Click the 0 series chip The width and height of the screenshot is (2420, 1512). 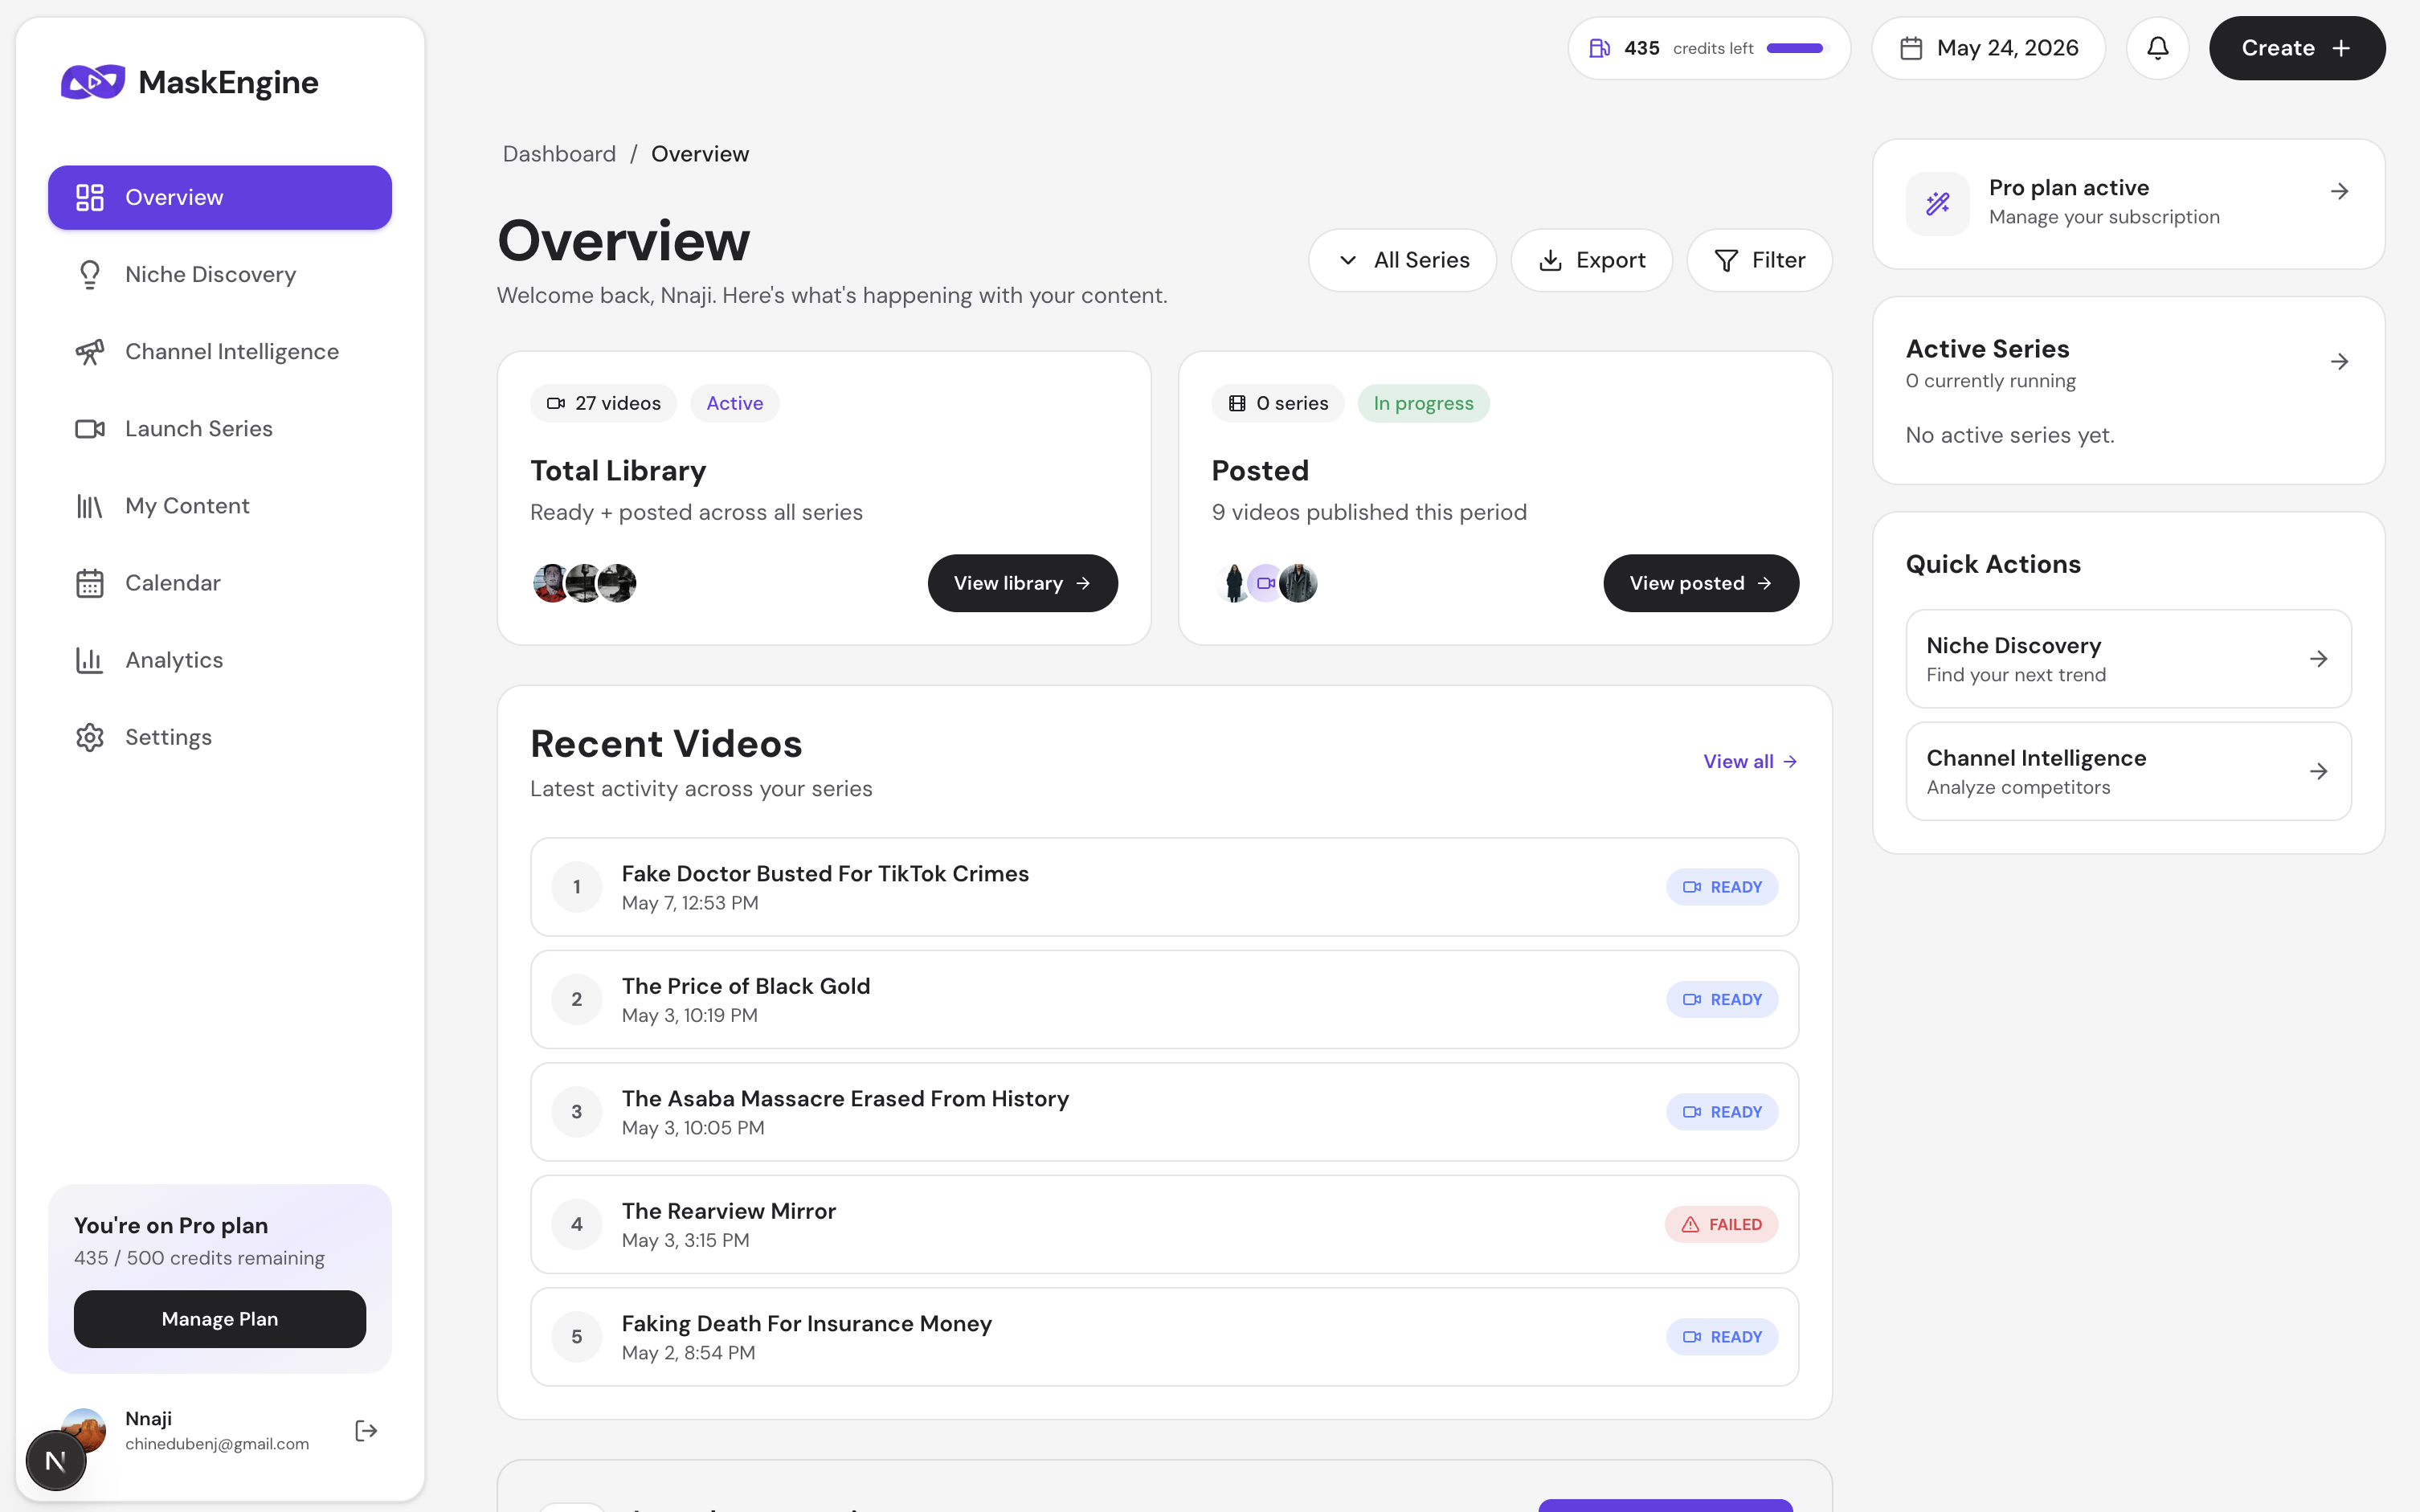[x=1277, y=403]
